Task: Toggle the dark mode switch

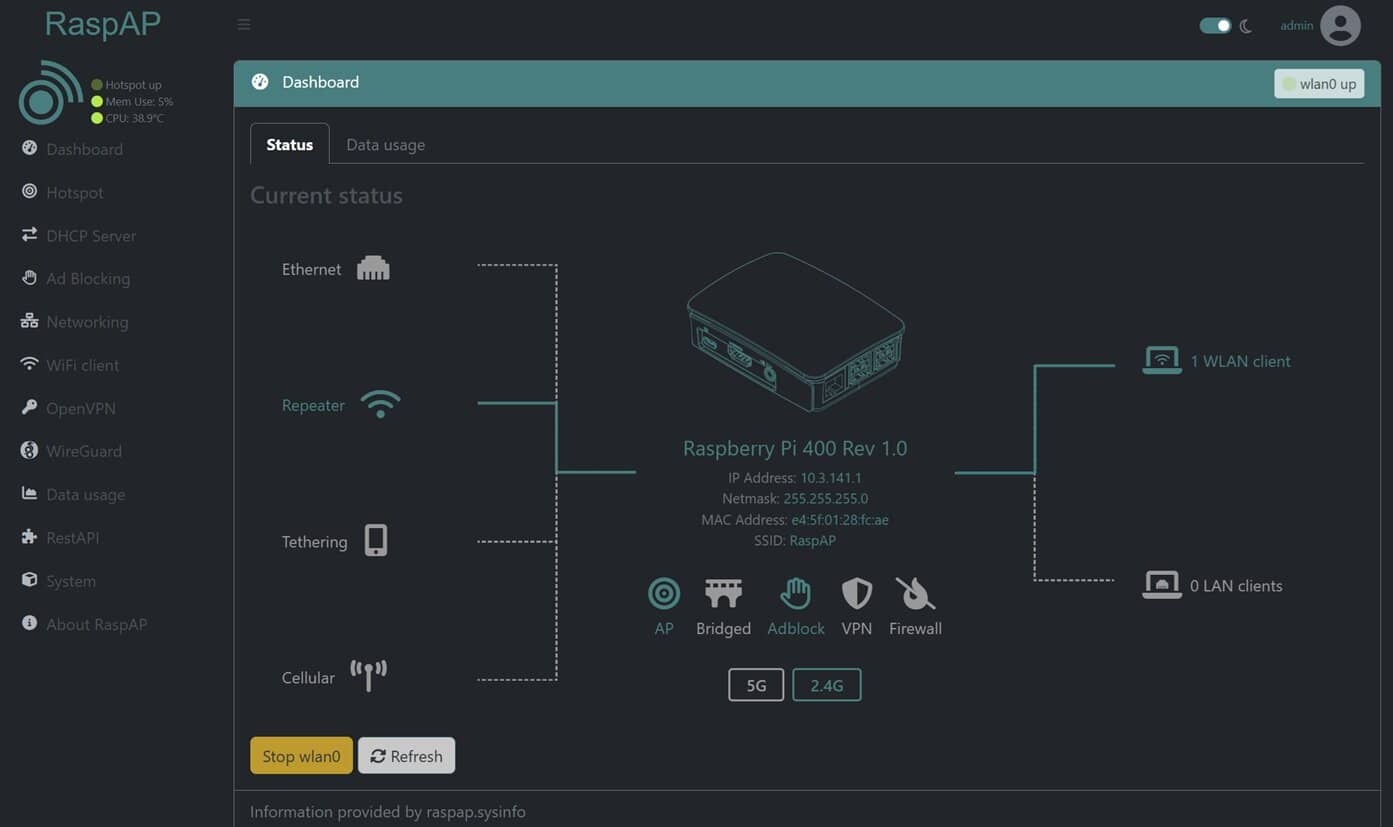Action: 1215,26
